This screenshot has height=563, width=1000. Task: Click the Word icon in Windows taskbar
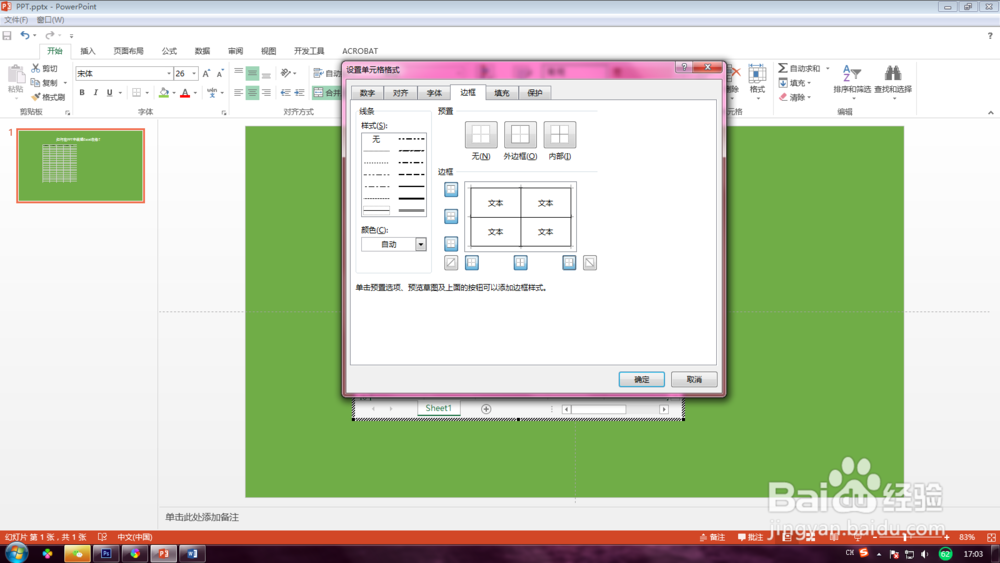click(192, 553)
